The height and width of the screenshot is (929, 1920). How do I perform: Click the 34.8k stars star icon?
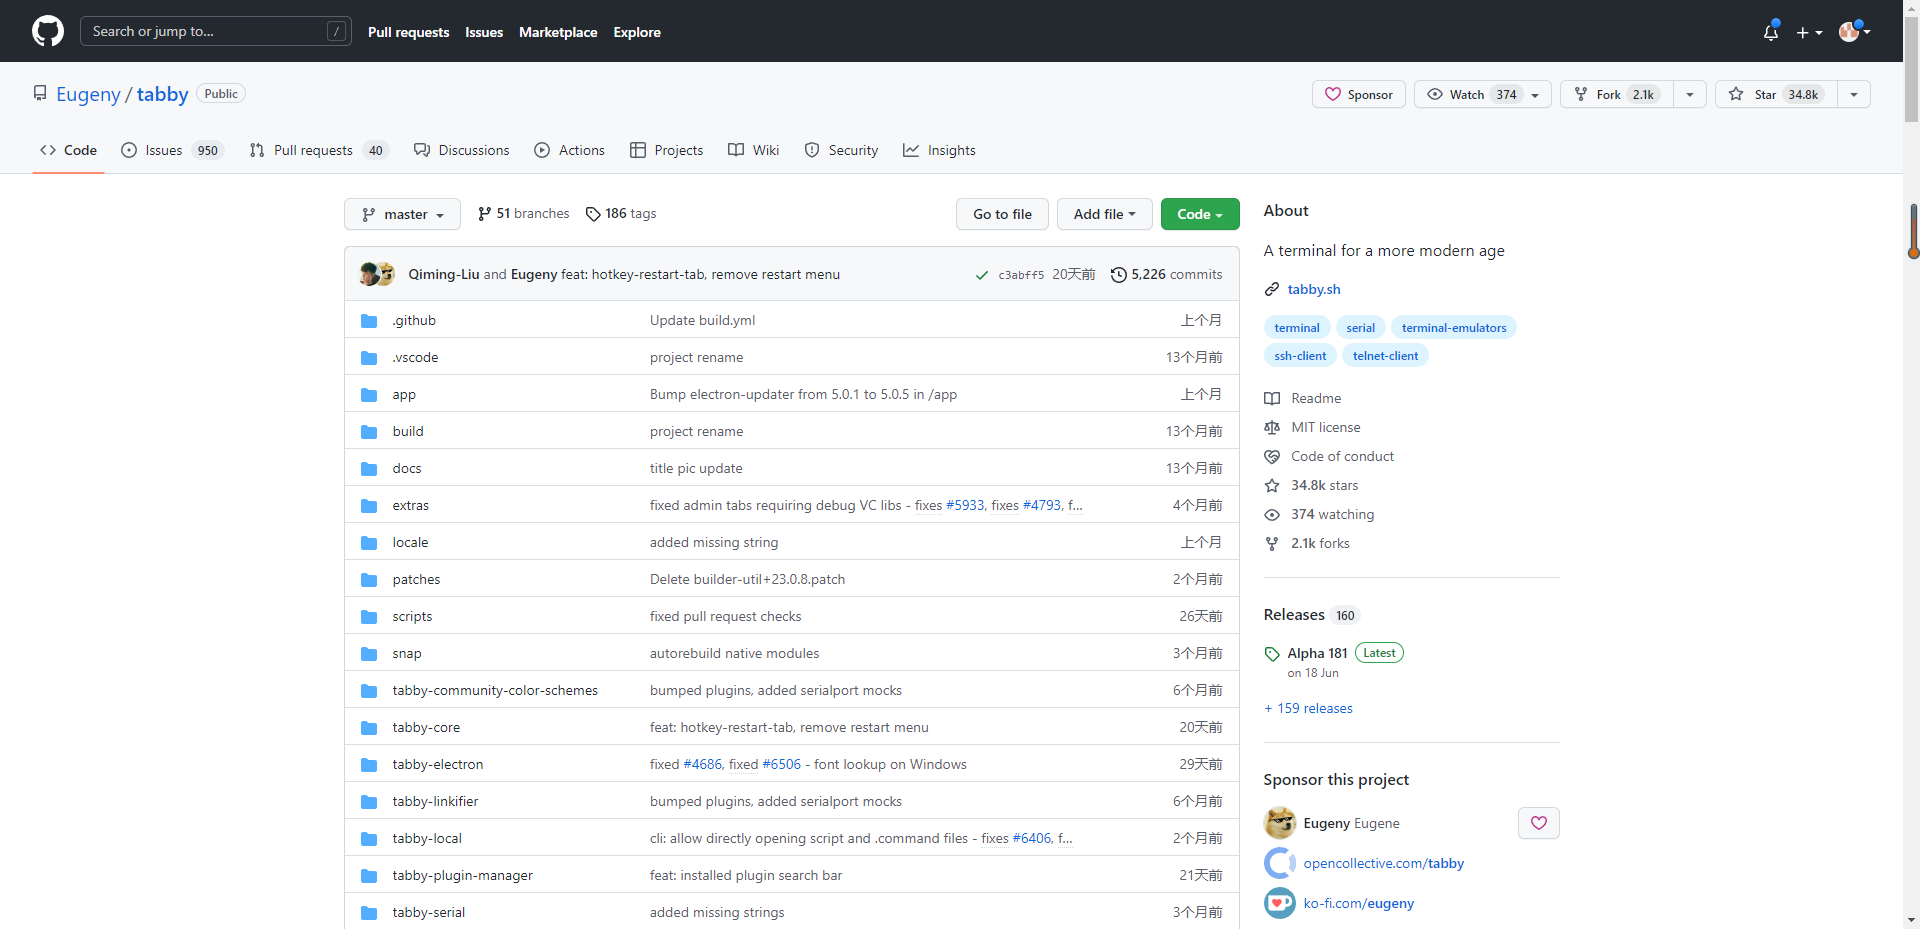pyautogui.click(x=1272, y=485)
